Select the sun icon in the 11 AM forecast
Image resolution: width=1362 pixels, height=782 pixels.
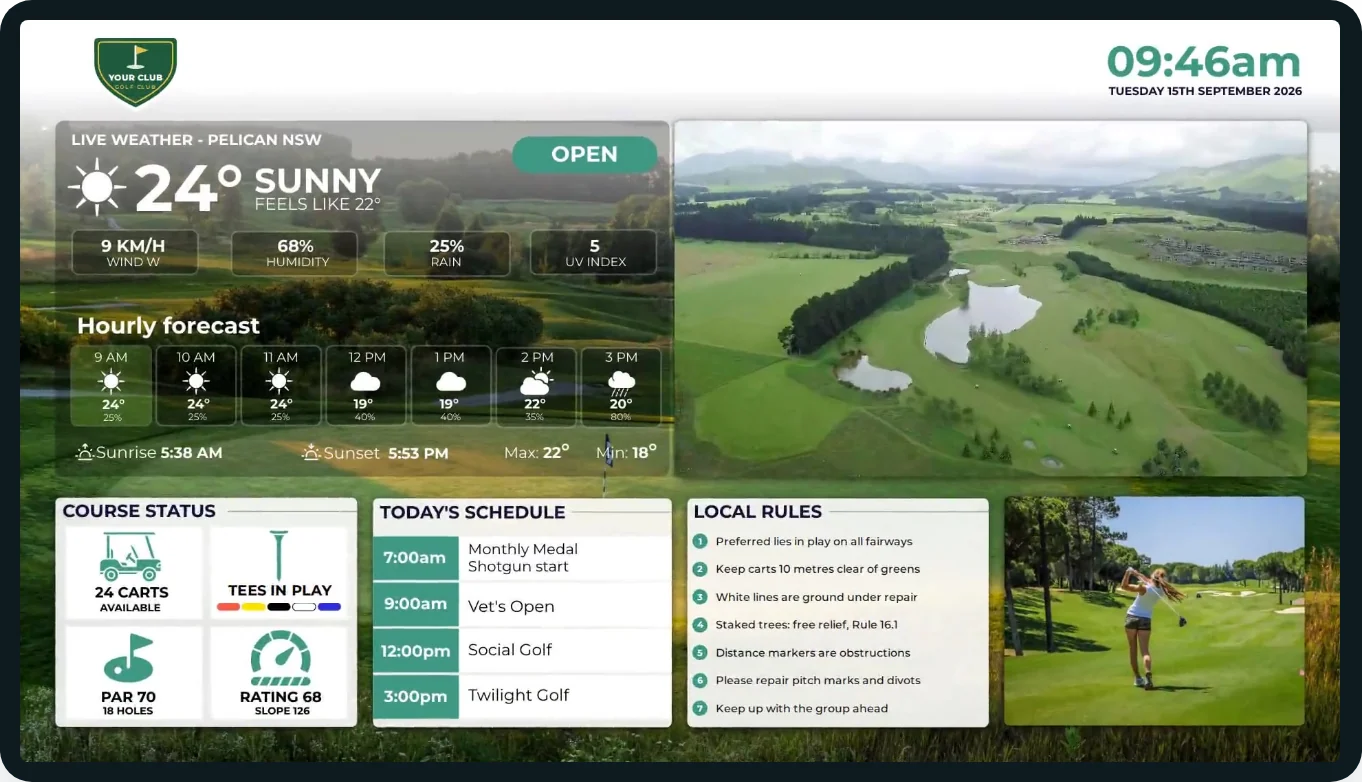[280, 381]
